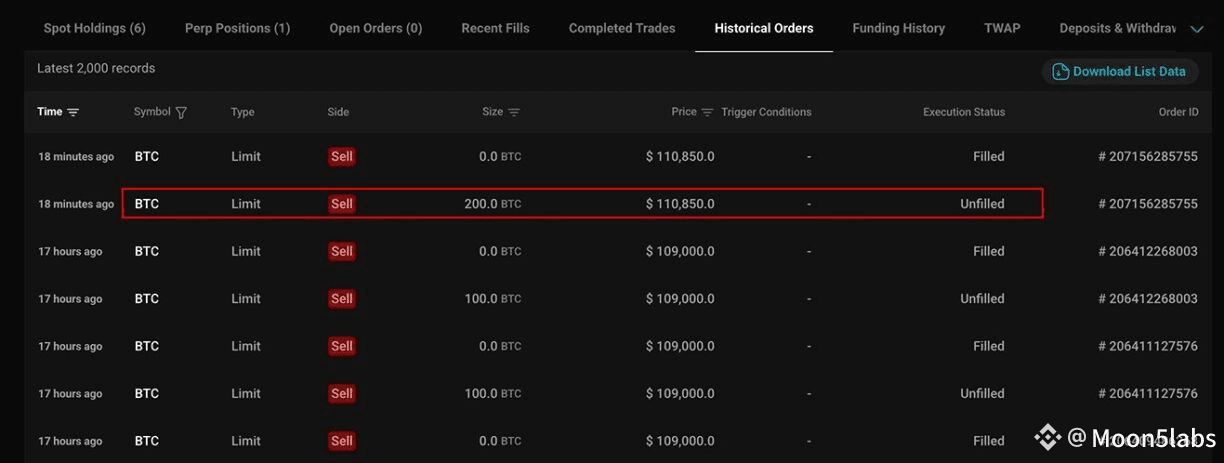Click the Price column sort icon

tap(707, 112)
